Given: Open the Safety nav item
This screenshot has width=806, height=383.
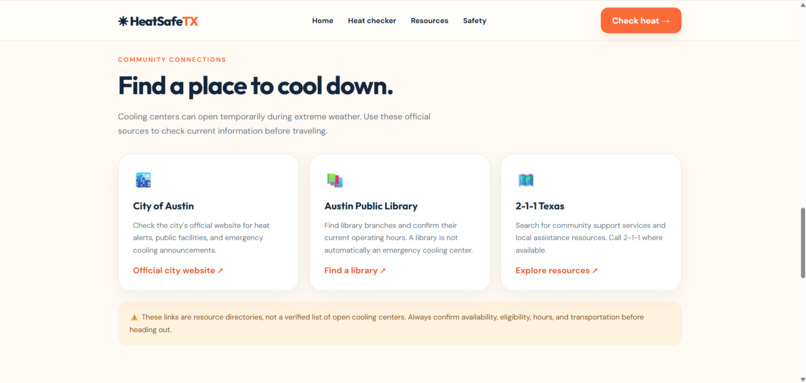Looking at the screenshot, I should [x=474, y=21].
